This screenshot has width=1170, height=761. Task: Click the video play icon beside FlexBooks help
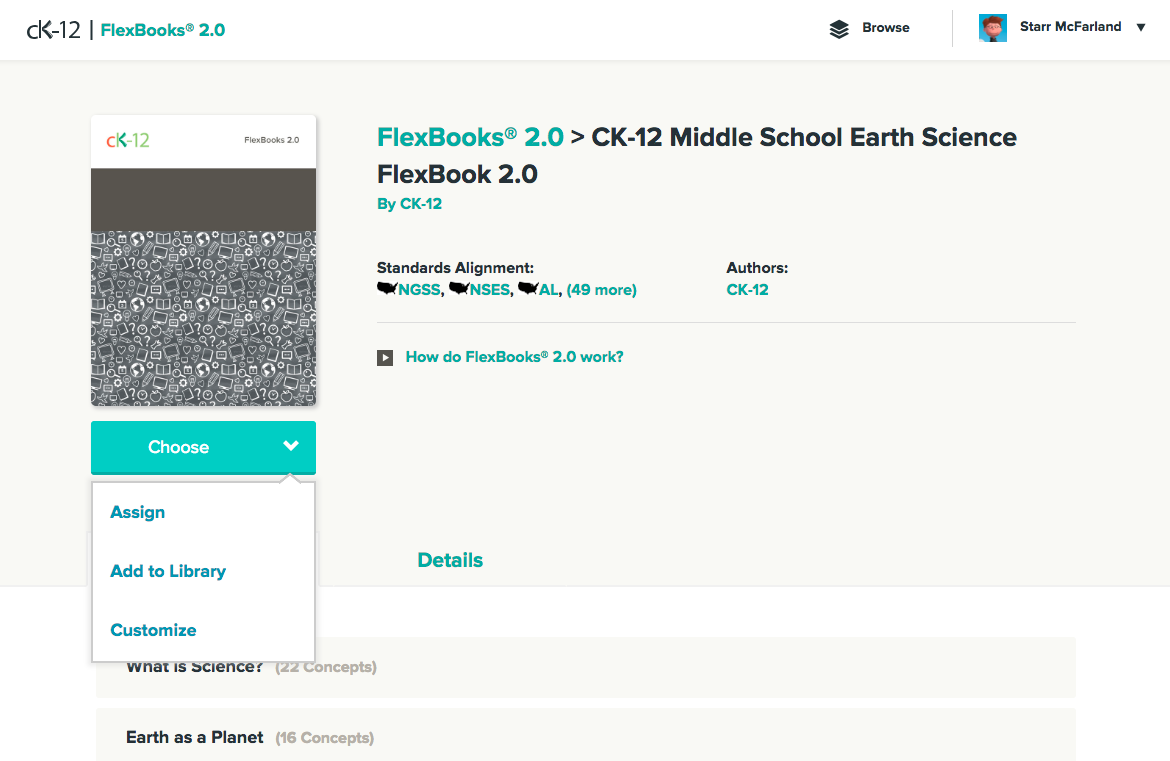(385, 357)
